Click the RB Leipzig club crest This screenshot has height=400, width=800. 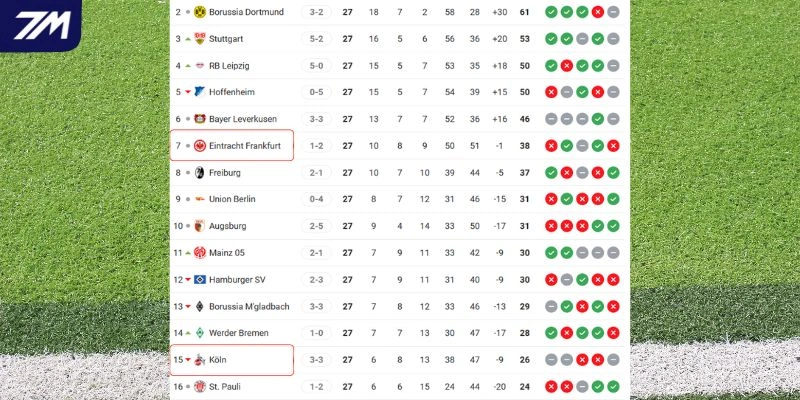click(x=199, y=66)
